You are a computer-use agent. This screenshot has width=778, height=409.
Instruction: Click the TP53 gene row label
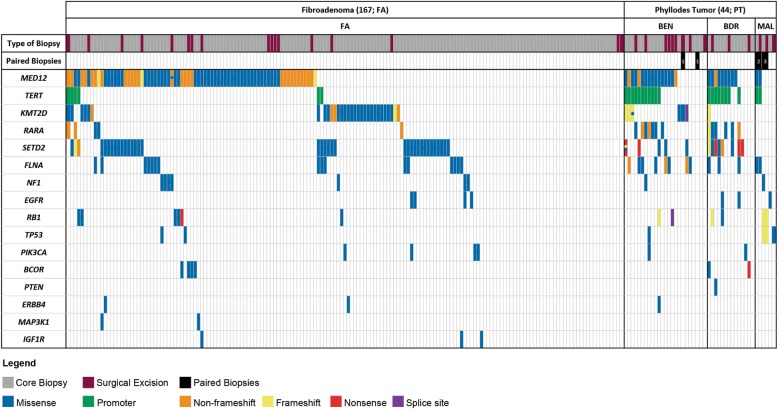tap(17, 234)
